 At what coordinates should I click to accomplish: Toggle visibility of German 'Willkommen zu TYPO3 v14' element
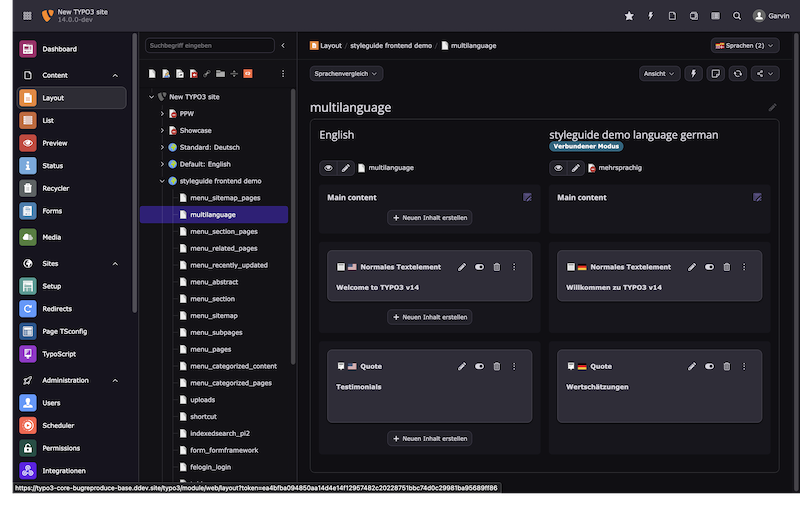point(709,267)
